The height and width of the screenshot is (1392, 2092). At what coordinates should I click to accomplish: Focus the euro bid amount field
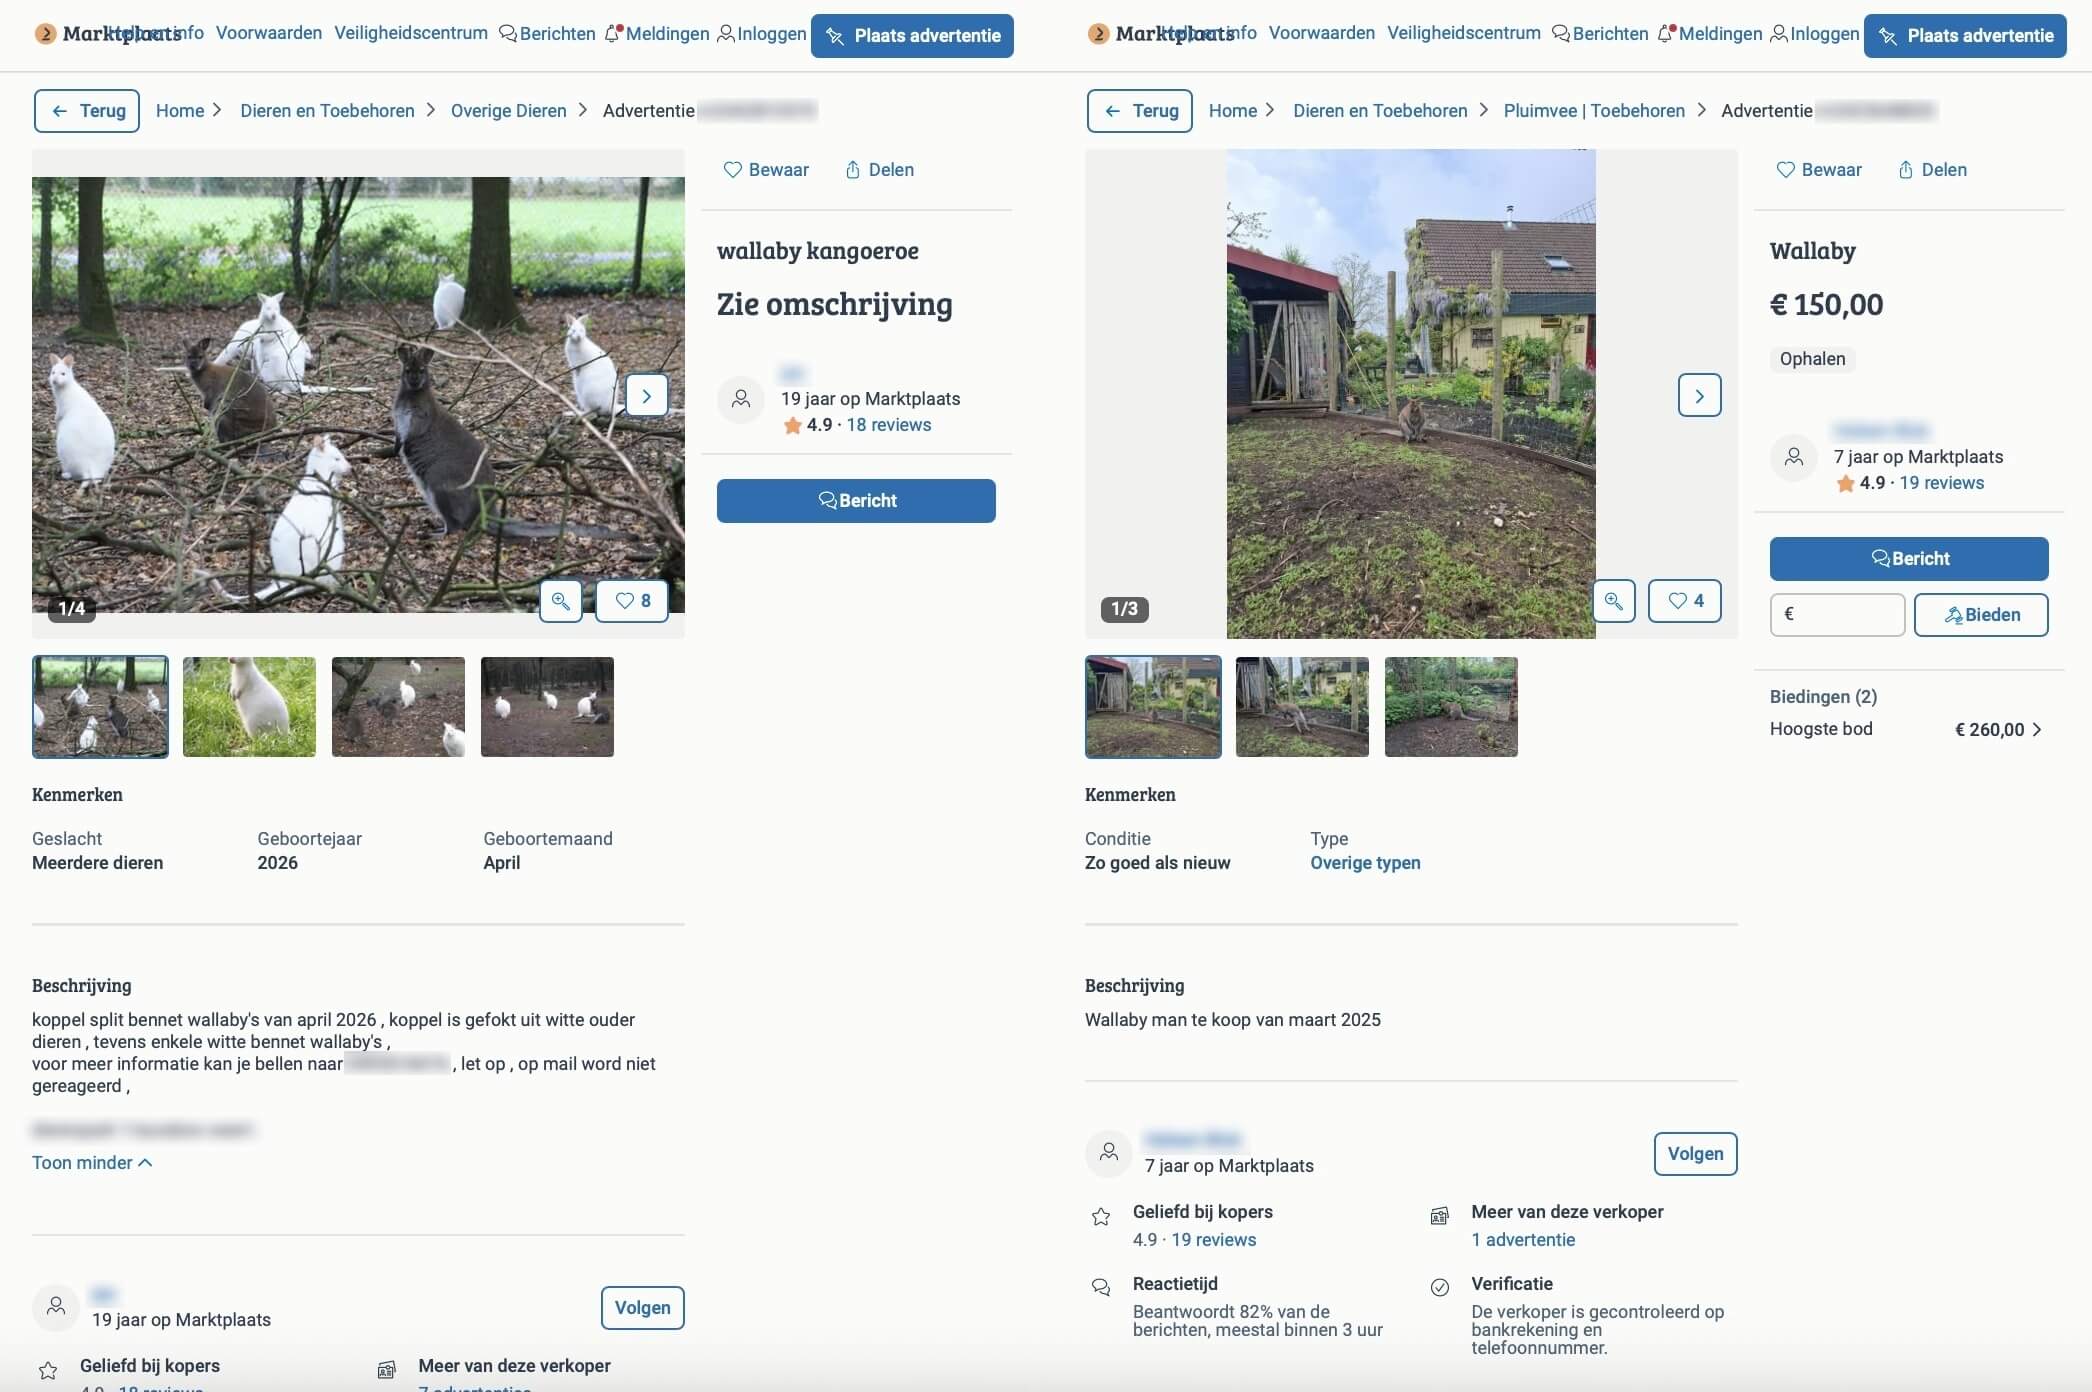tap(1837, 615)
